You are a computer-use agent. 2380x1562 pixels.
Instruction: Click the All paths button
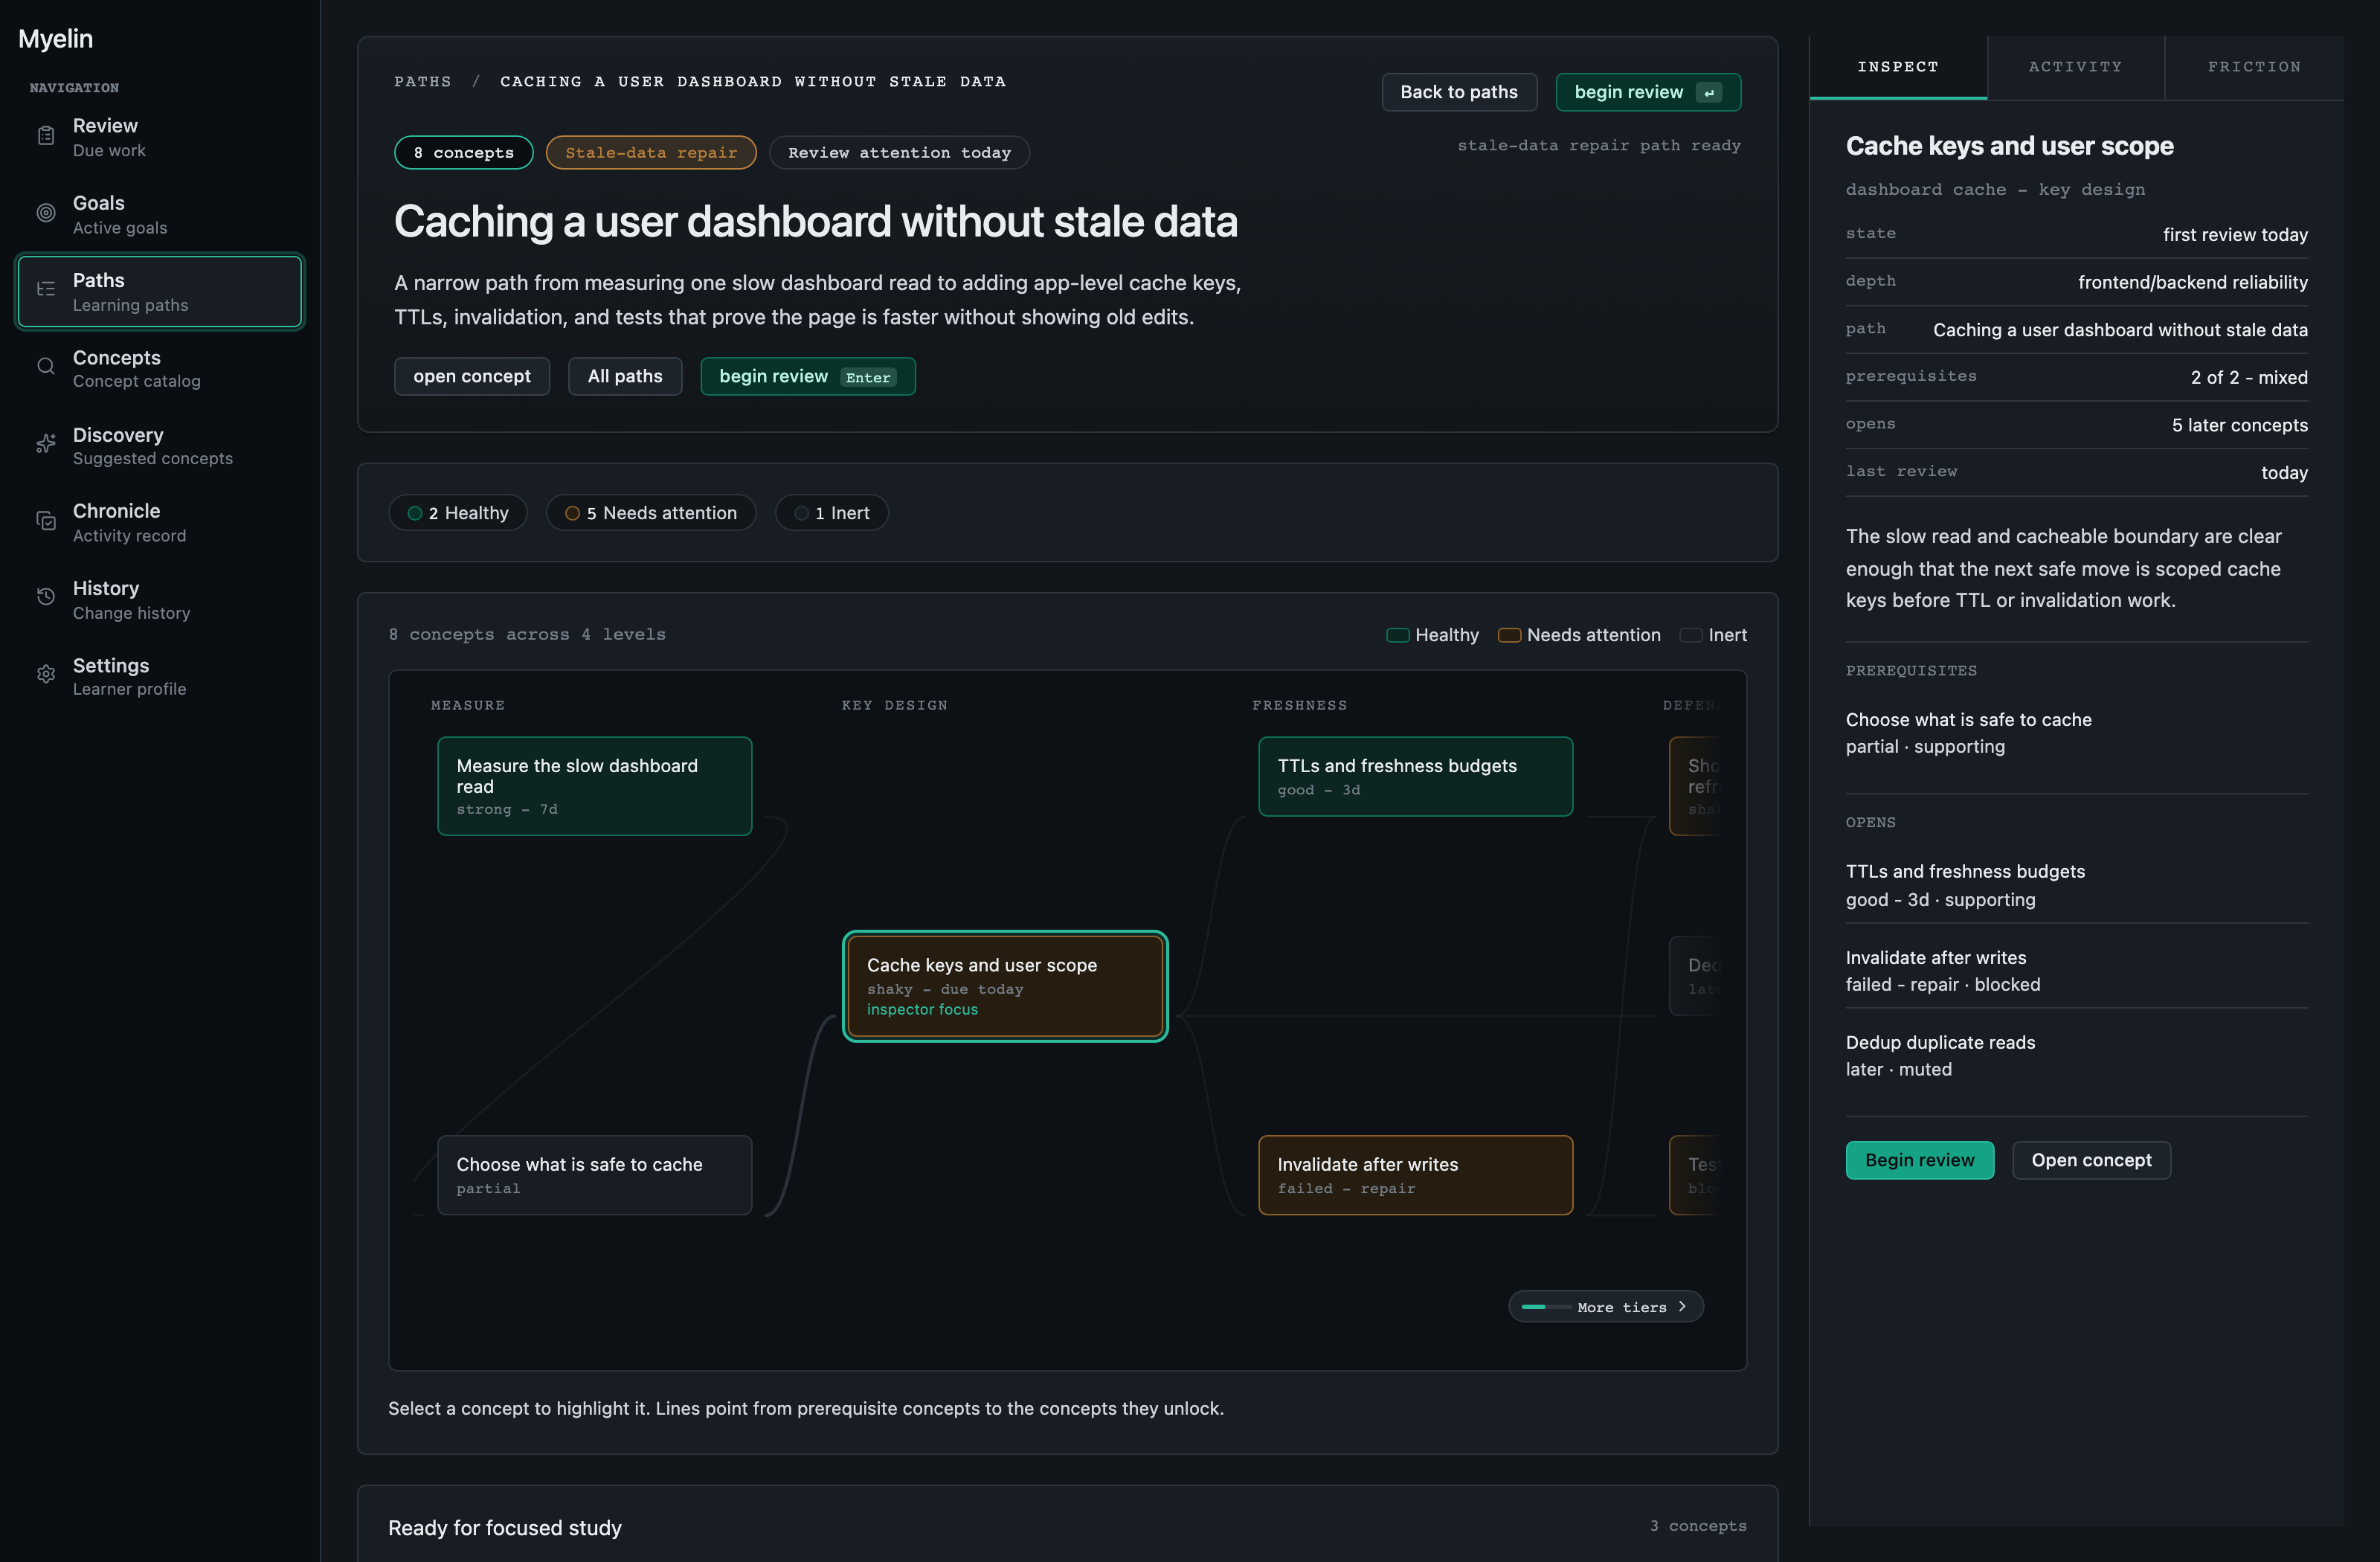(625, 376)
